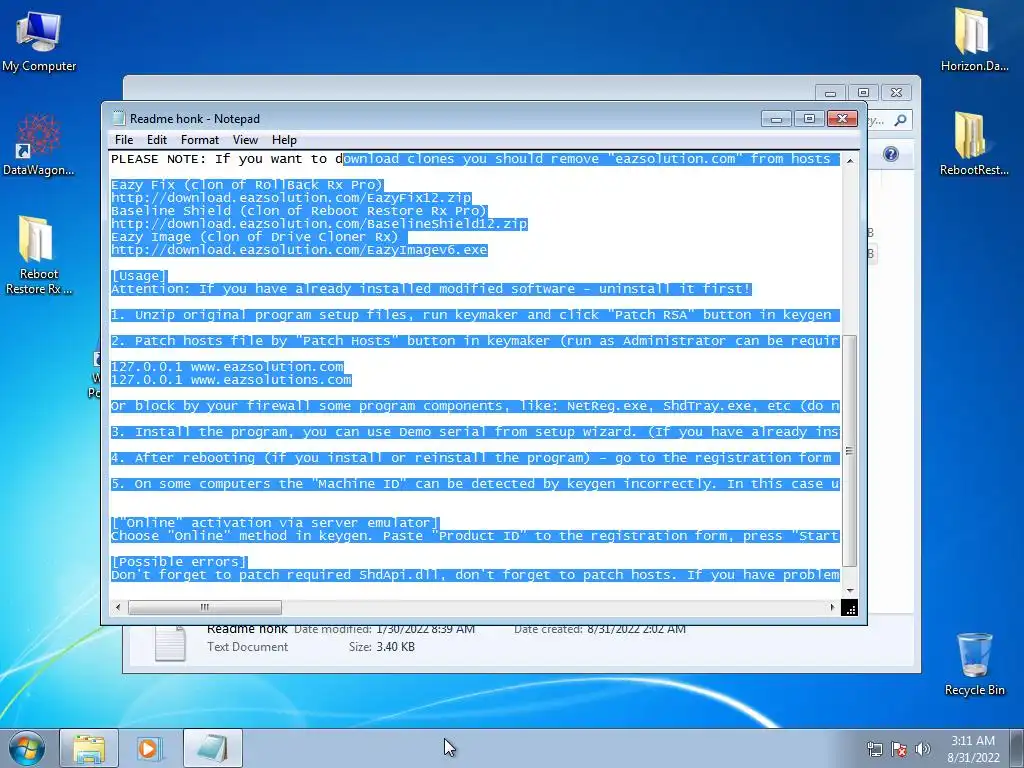Open Action Center flag icon

899,749
